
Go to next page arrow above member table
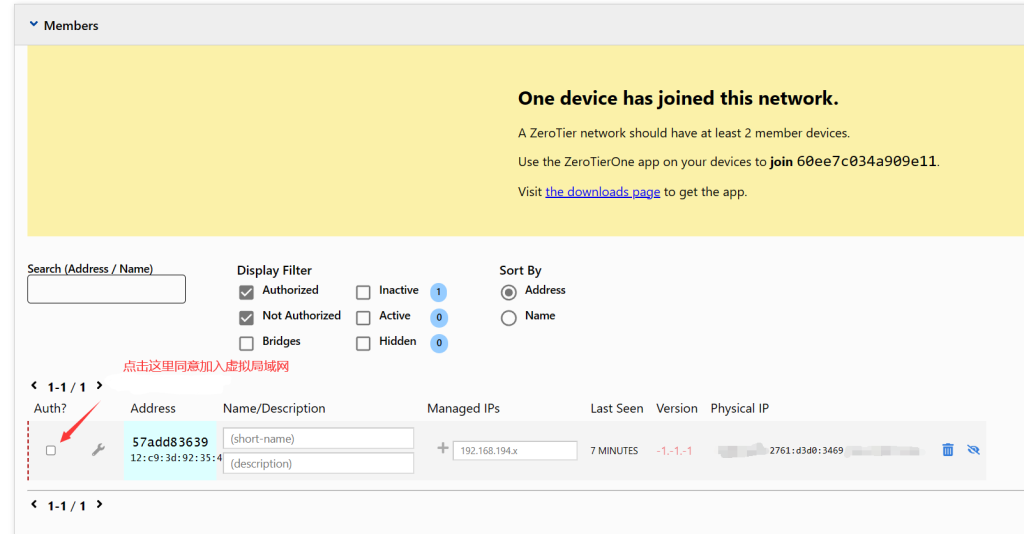pos(100,386)
